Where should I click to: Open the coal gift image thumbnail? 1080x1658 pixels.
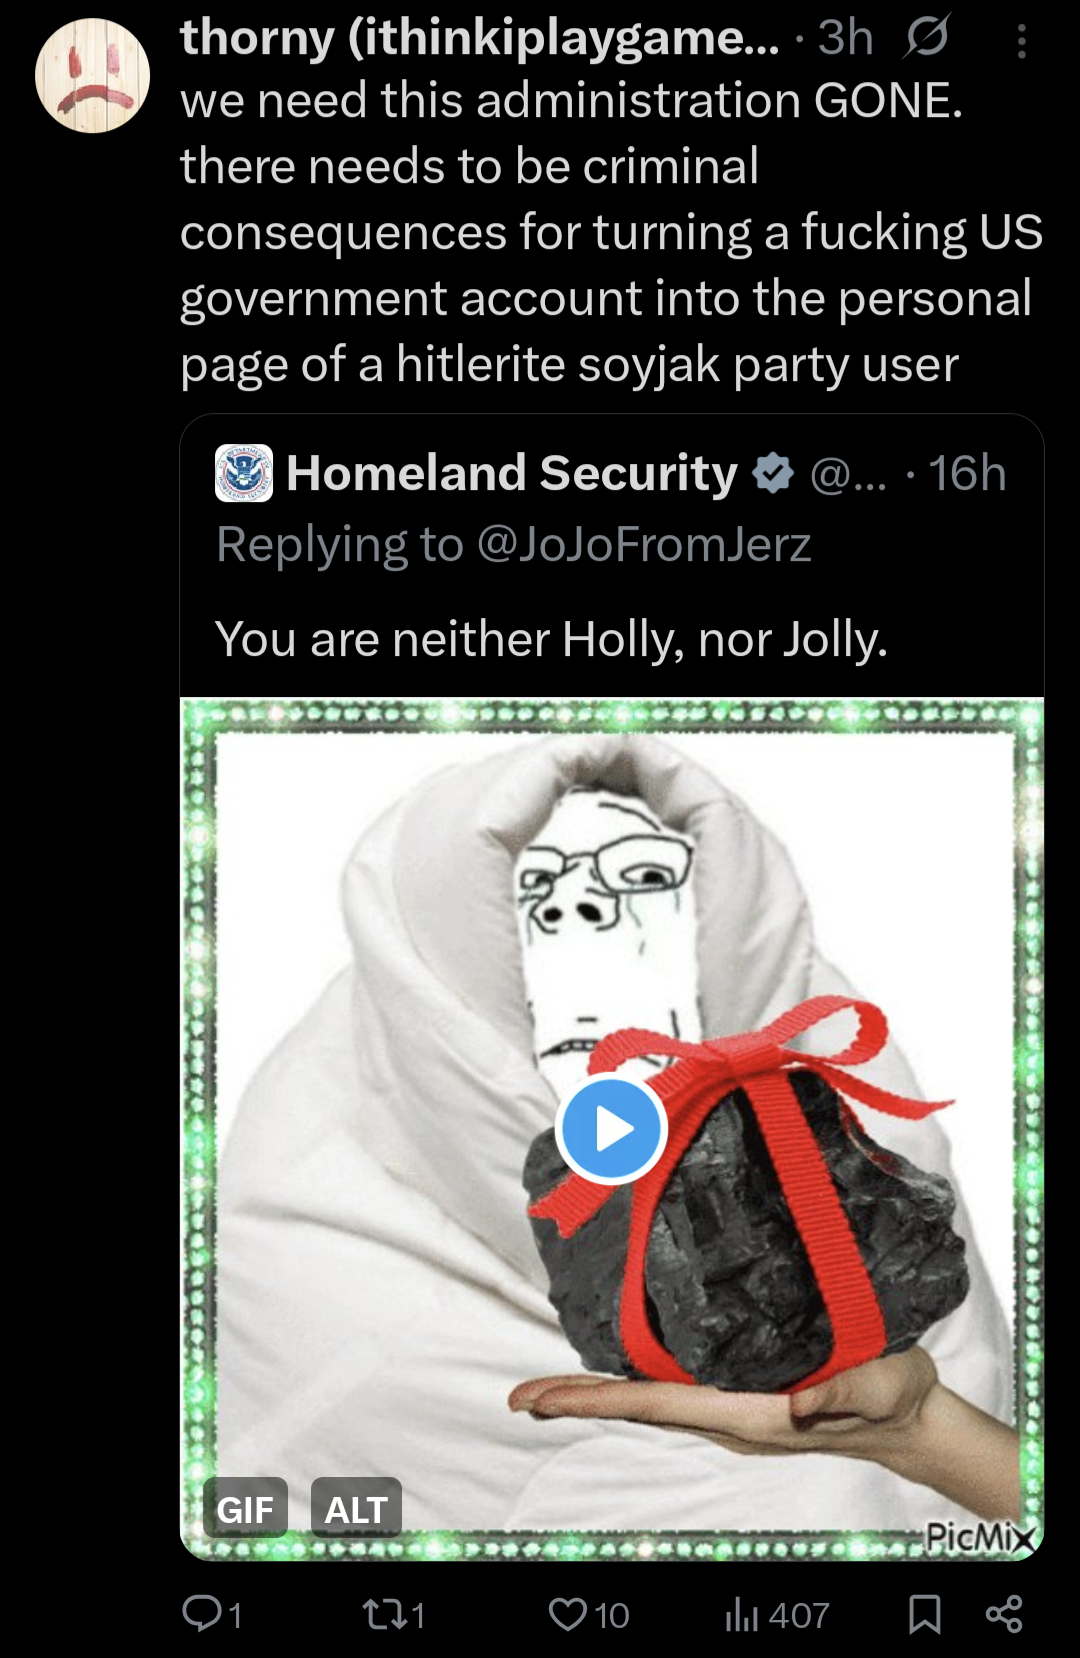click(x=612, y=1128)
